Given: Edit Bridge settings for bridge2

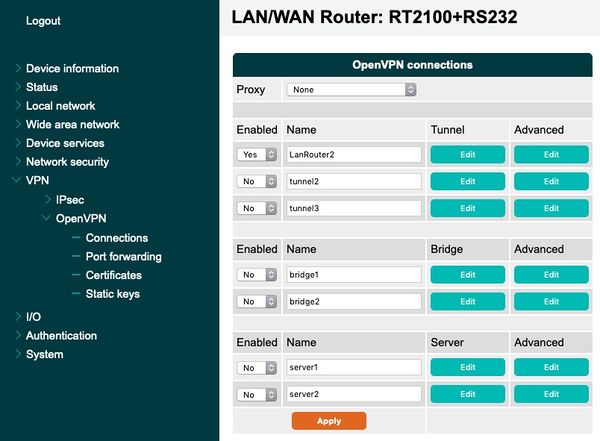Looking at the screenshot, I should [x=468, y=302].
